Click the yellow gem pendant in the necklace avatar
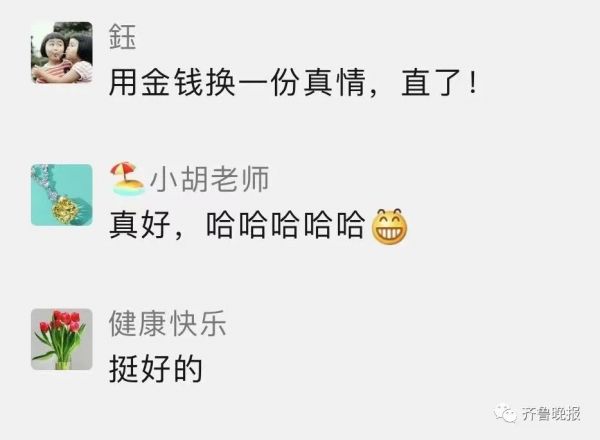600x440 pixels. [x=64, y=210]
